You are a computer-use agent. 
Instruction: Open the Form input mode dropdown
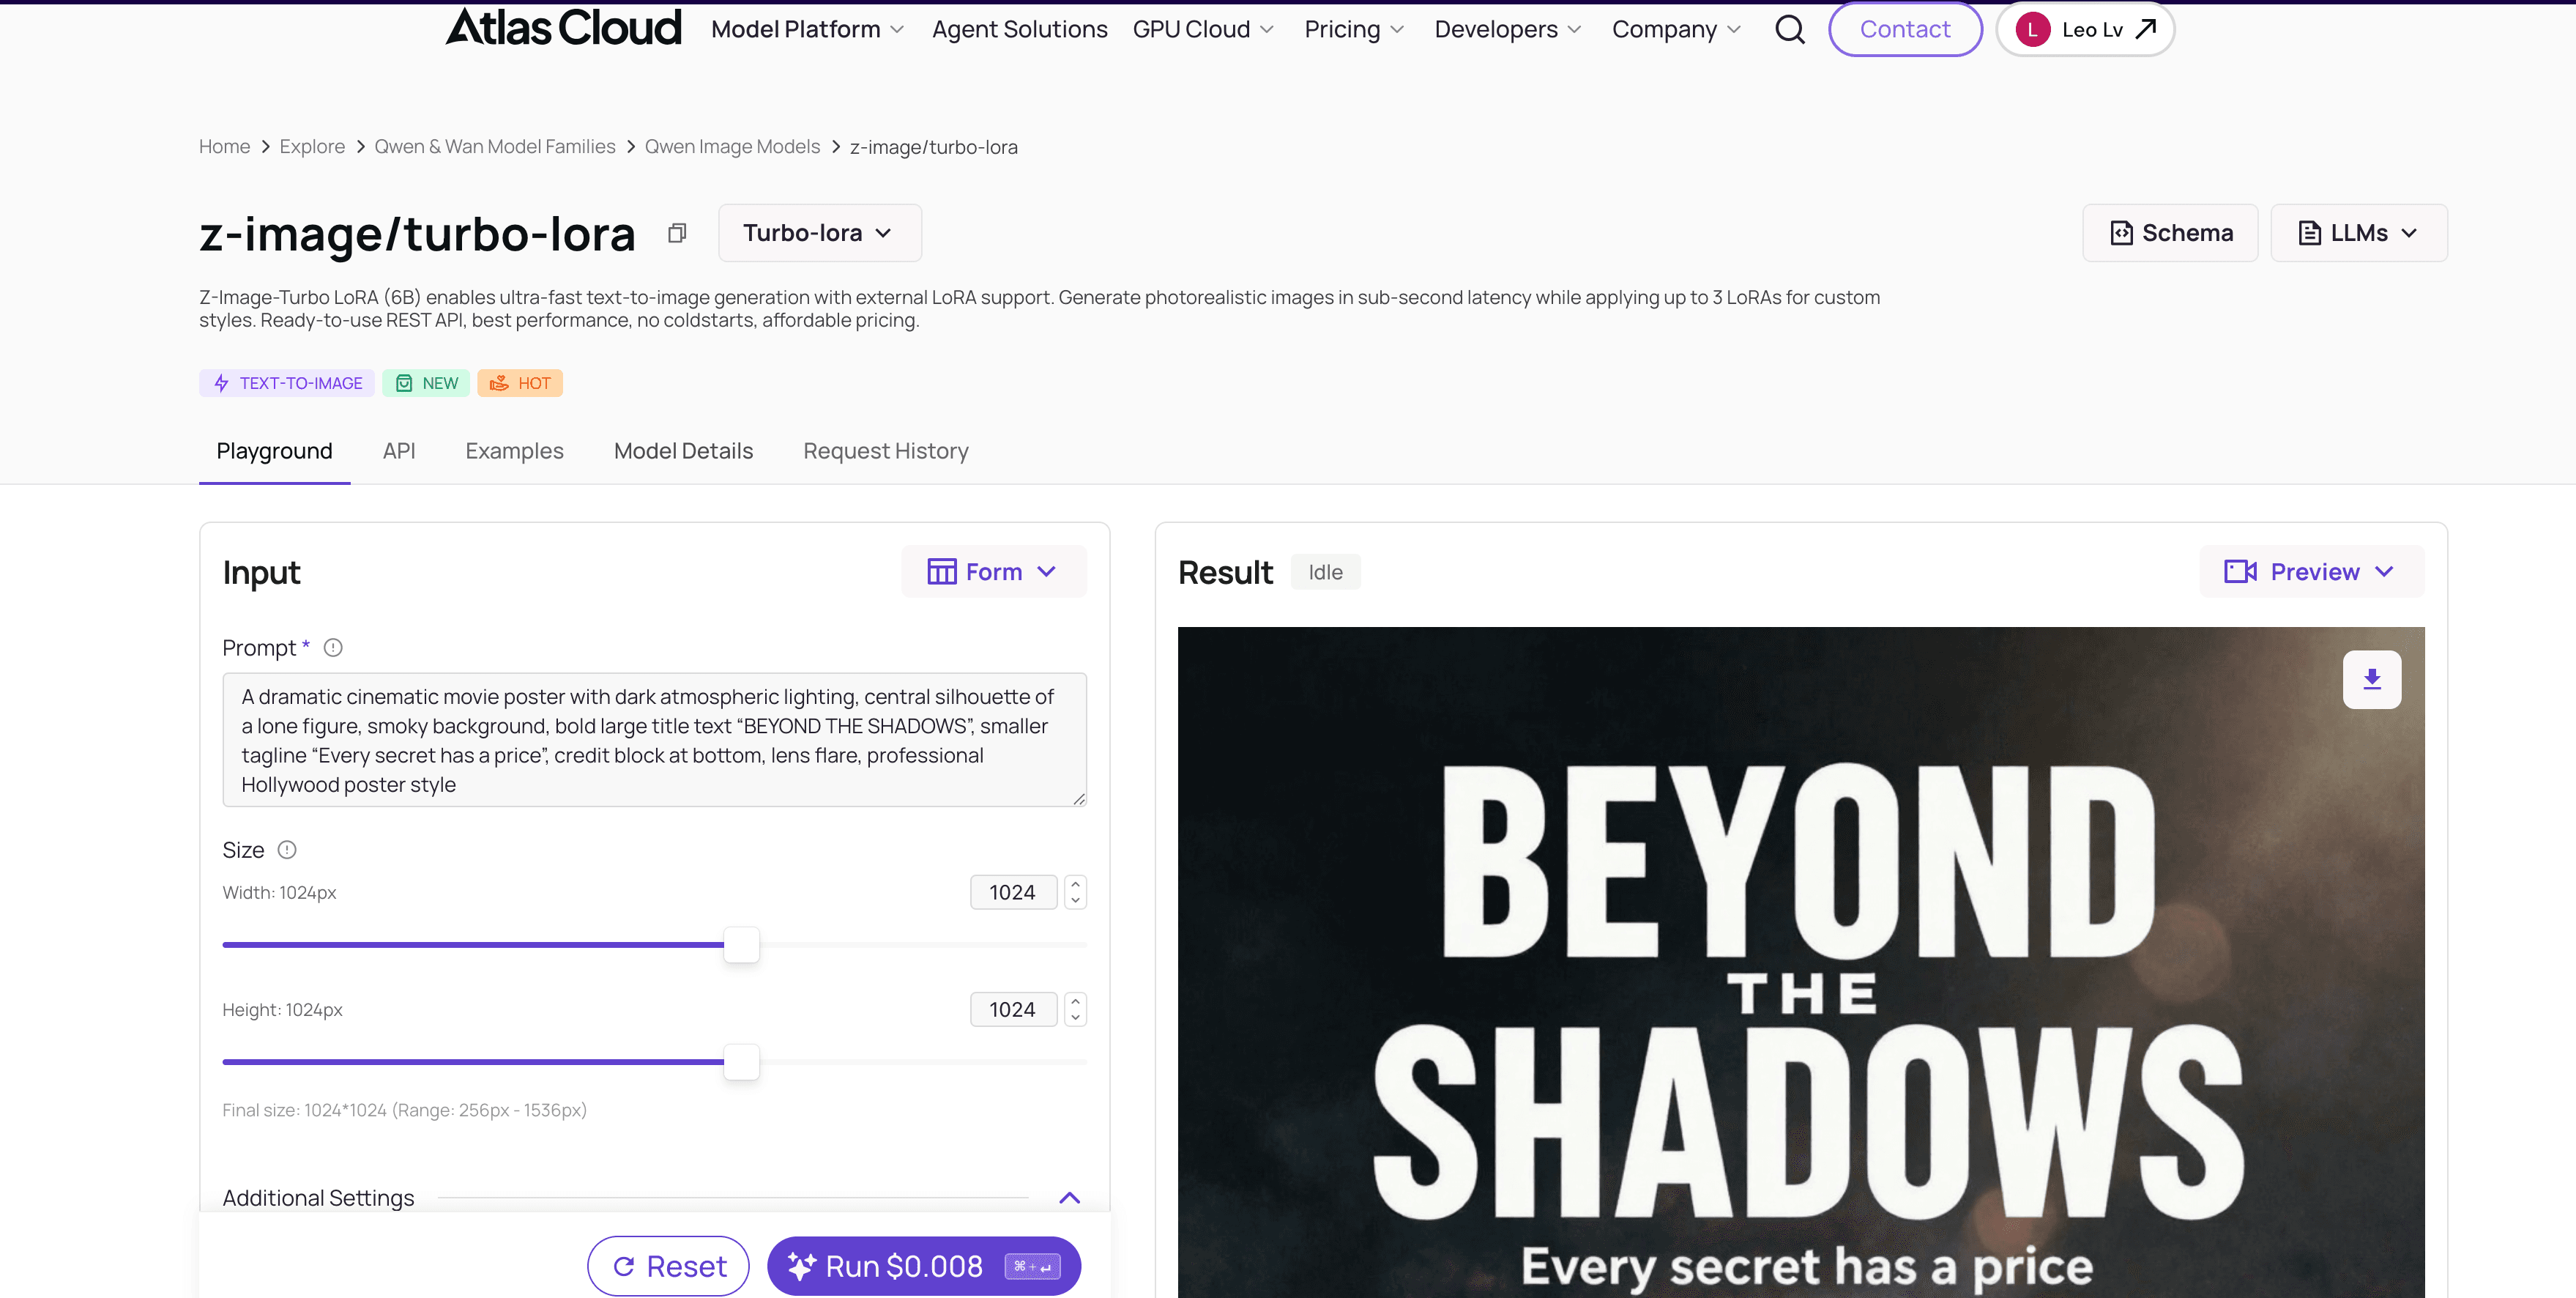993,572
